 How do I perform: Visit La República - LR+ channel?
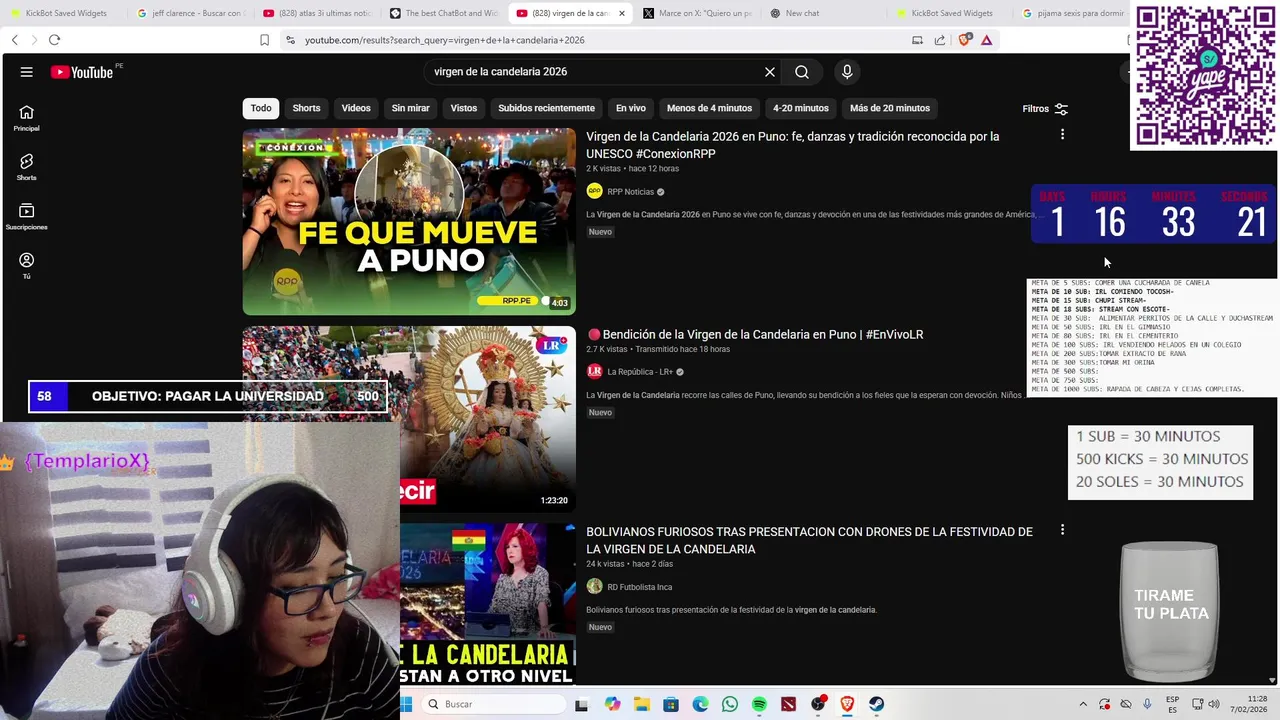tap(640, 372)
